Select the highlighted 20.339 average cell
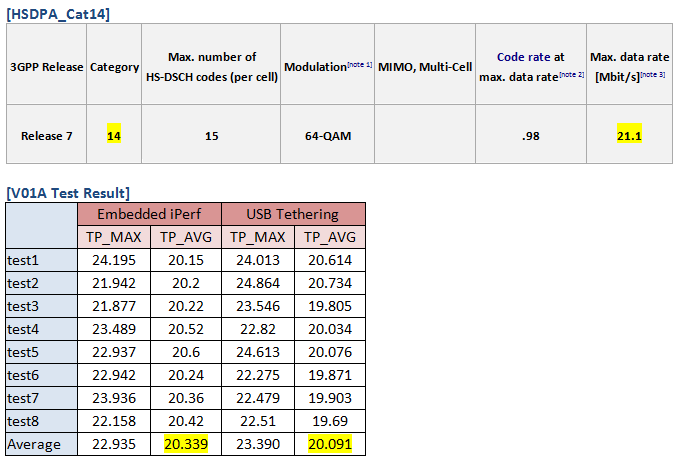693x466 pixels. (x=185, y=443)
